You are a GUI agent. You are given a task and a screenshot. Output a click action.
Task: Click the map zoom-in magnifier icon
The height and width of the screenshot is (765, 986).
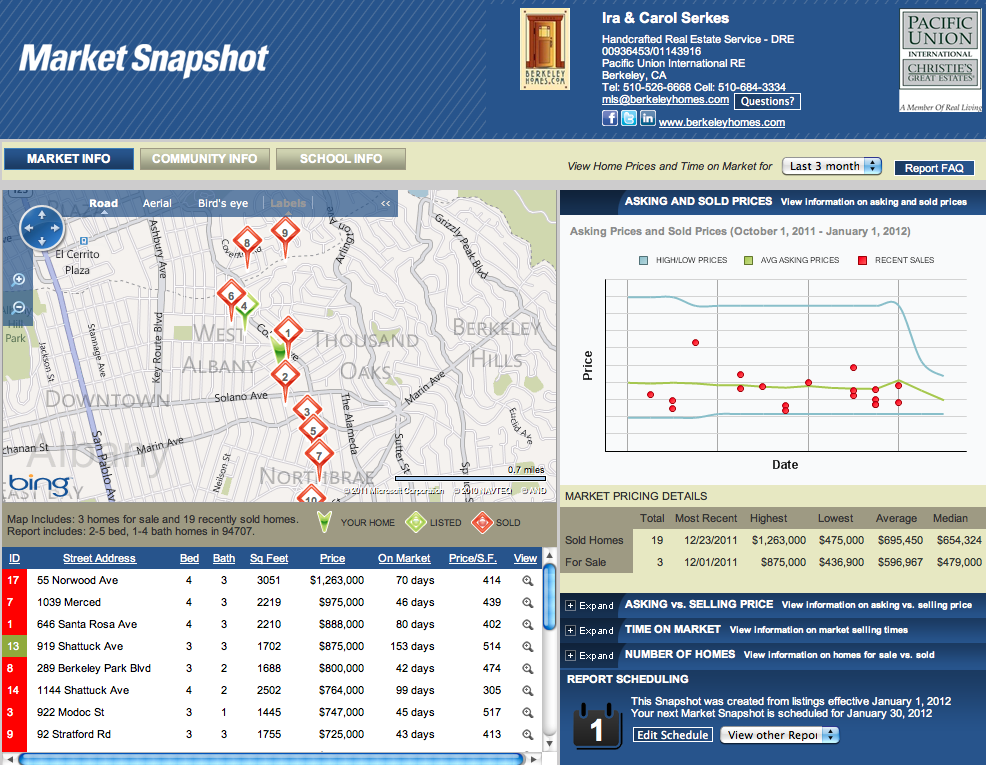[x=17, y=280]
